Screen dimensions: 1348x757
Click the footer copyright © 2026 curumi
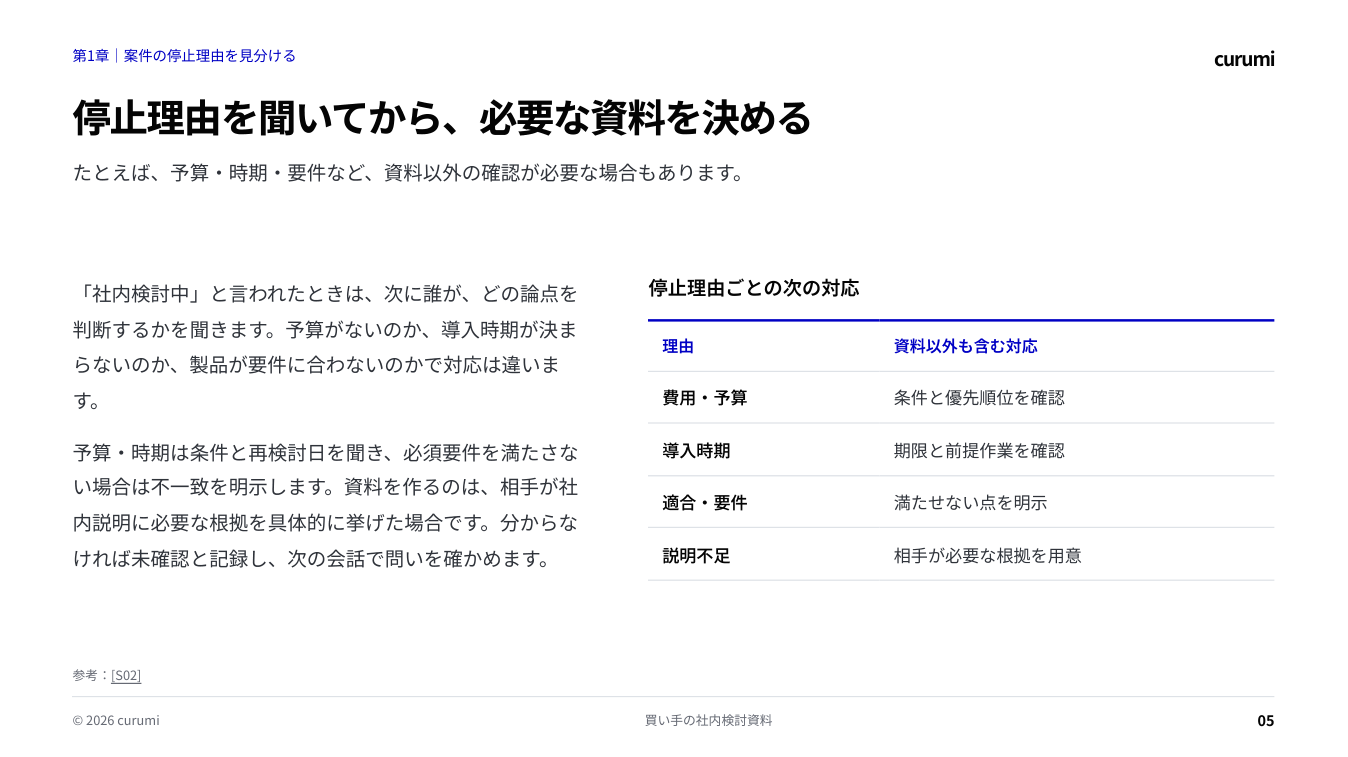(x=116, y=720)
